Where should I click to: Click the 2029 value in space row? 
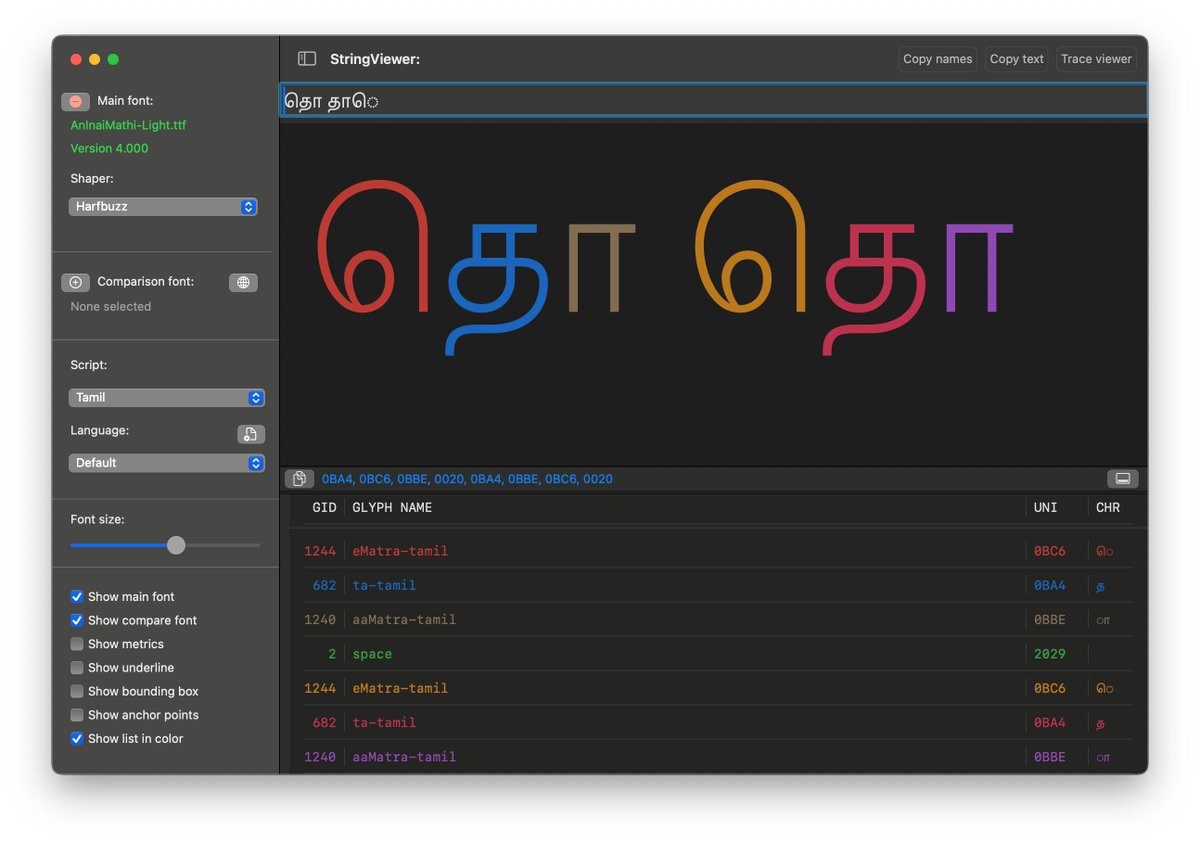tap(1050, 654)
